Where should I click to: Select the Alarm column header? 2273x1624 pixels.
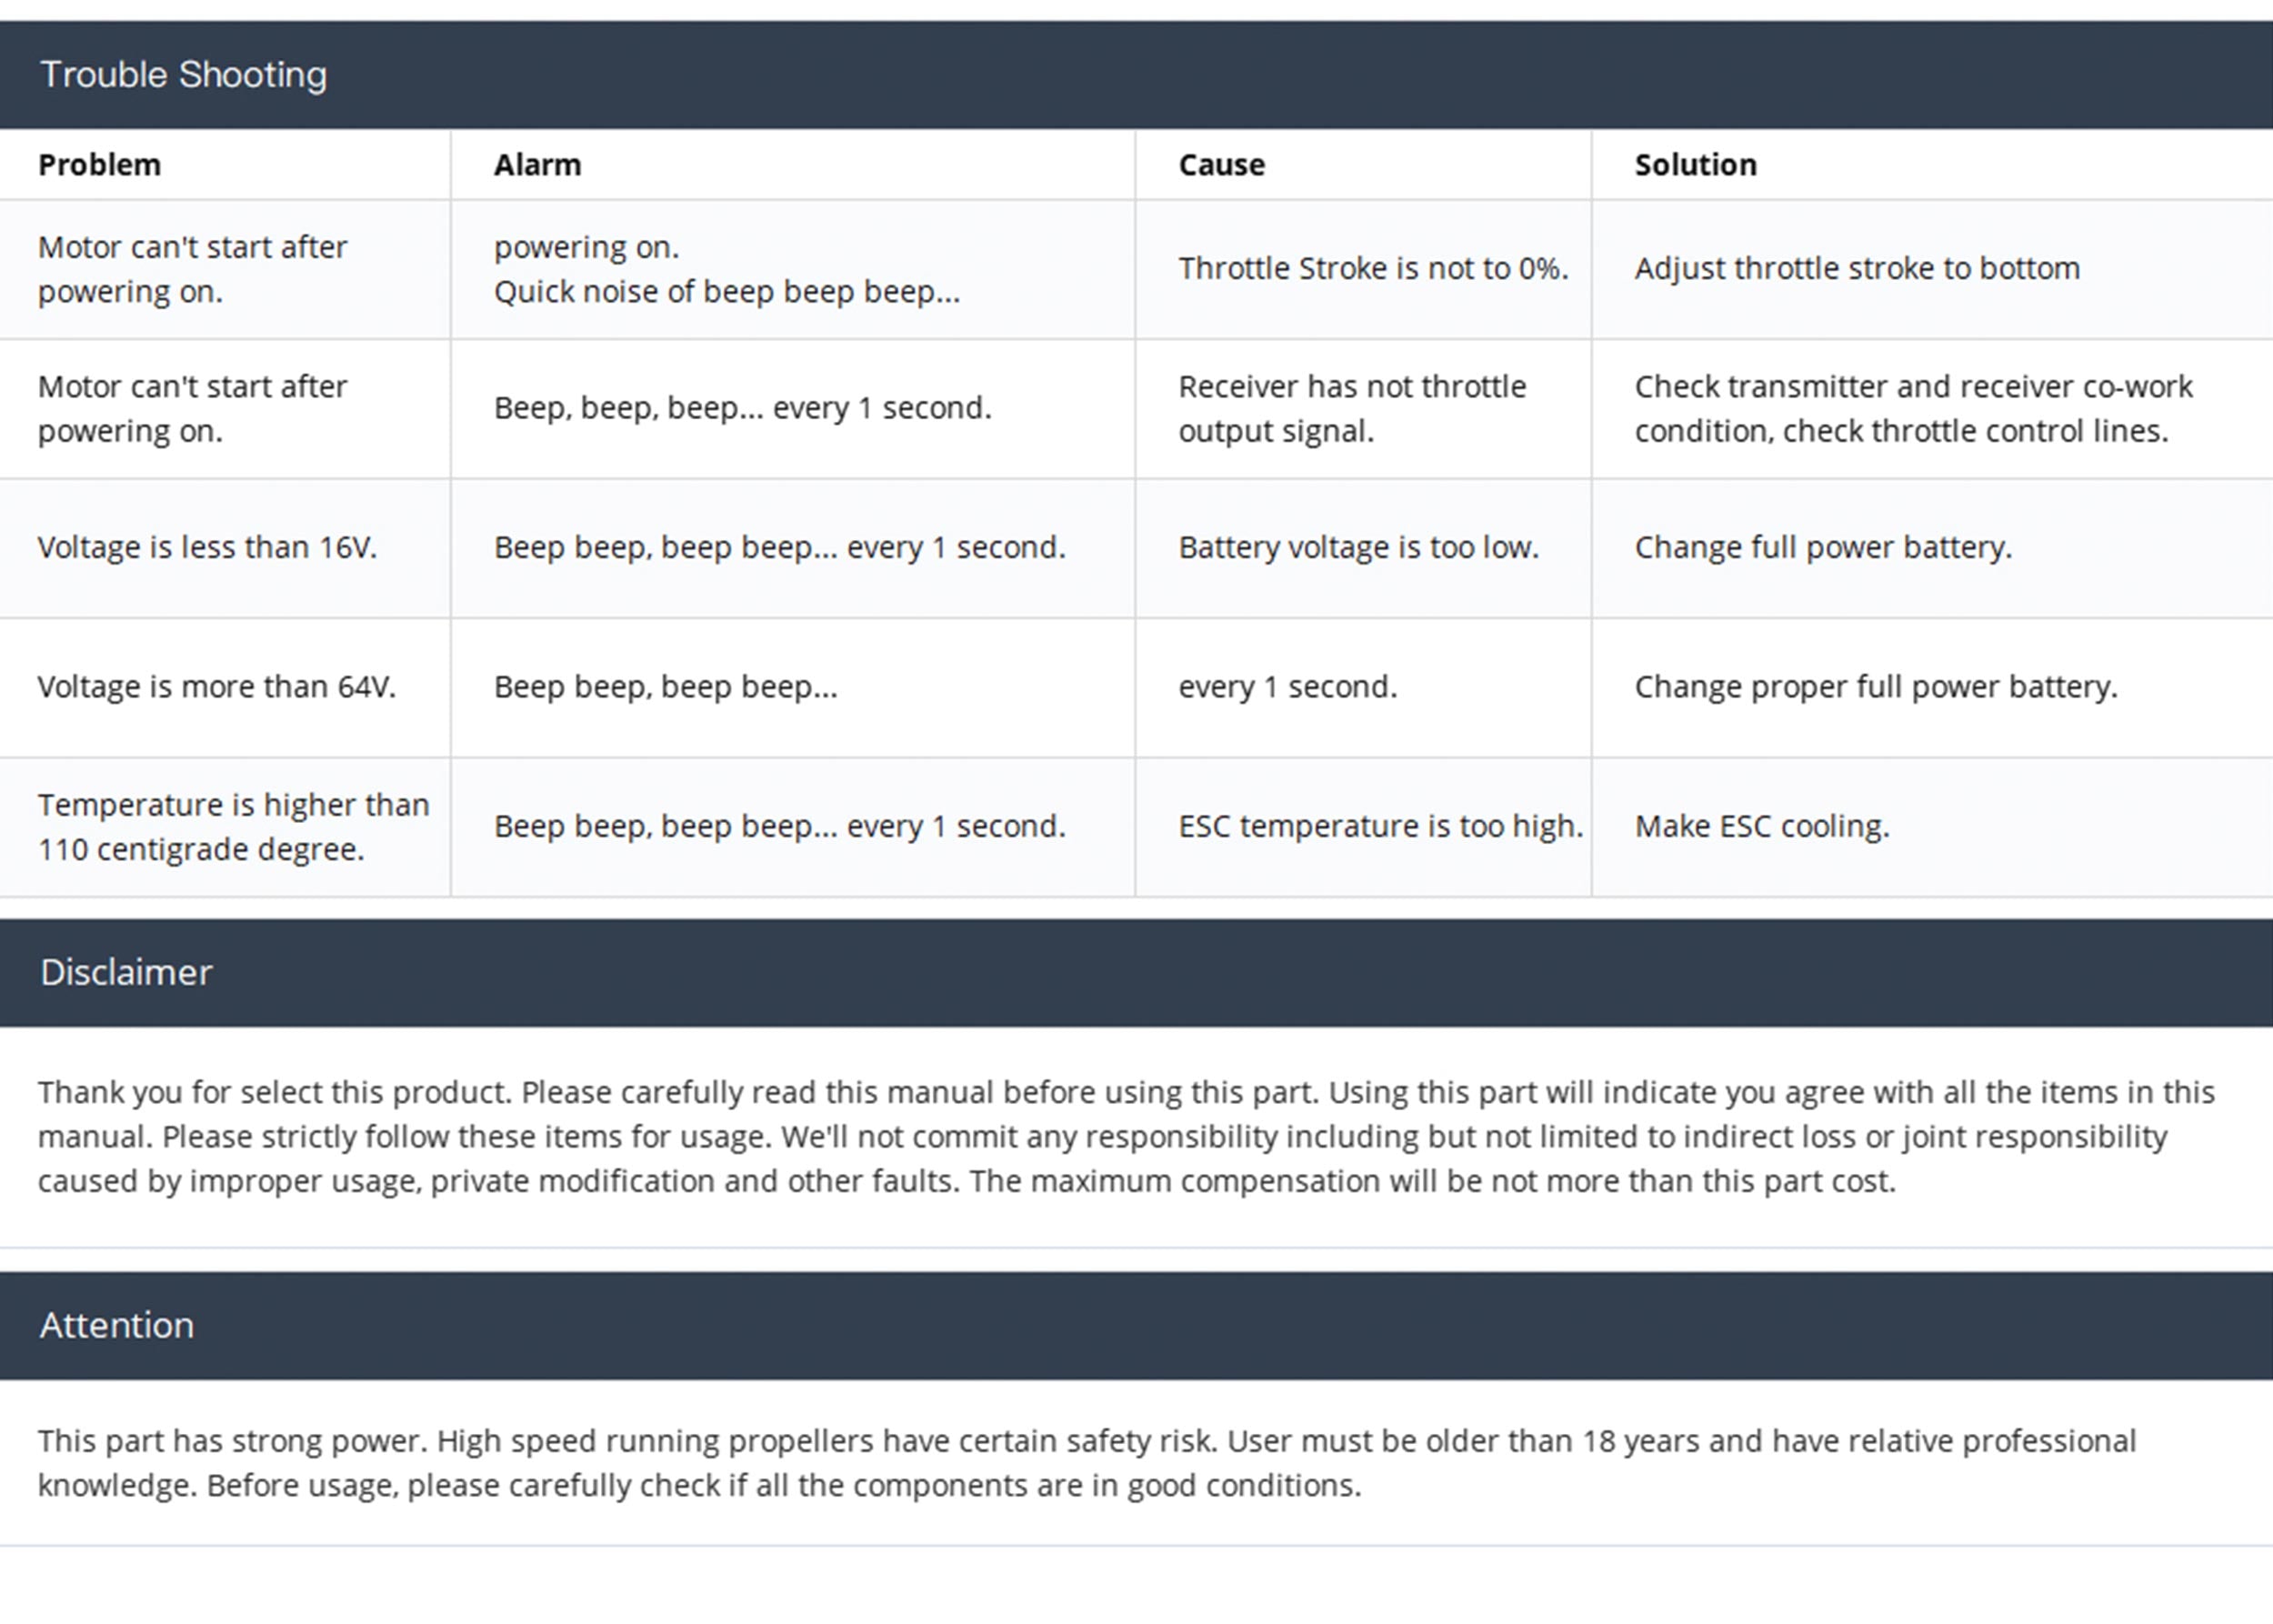537,165
